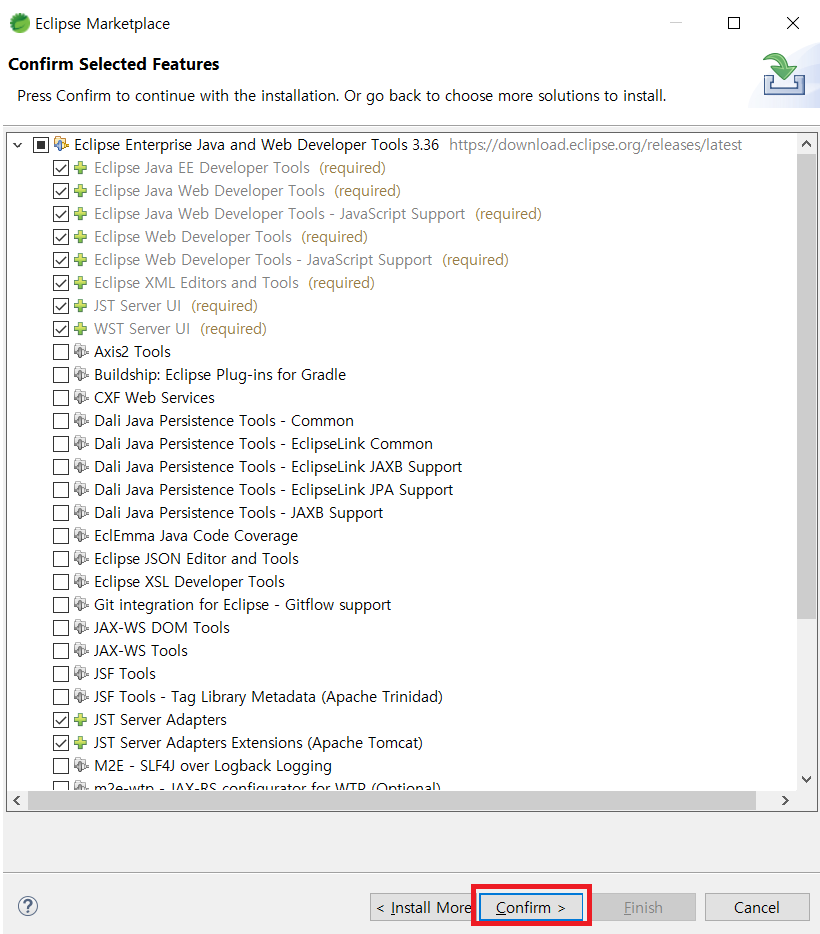Click plus icon beside JST Server UI
The width and height of the screenshot is (820, 934).
point(80,306)
